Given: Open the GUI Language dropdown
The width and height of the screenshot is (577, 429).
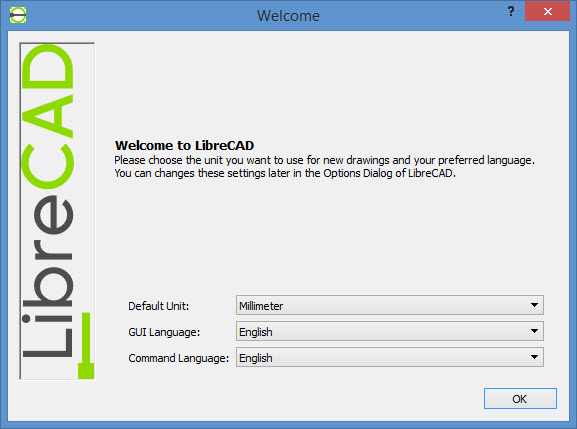Looking at the screenshot, I should 390,331.
